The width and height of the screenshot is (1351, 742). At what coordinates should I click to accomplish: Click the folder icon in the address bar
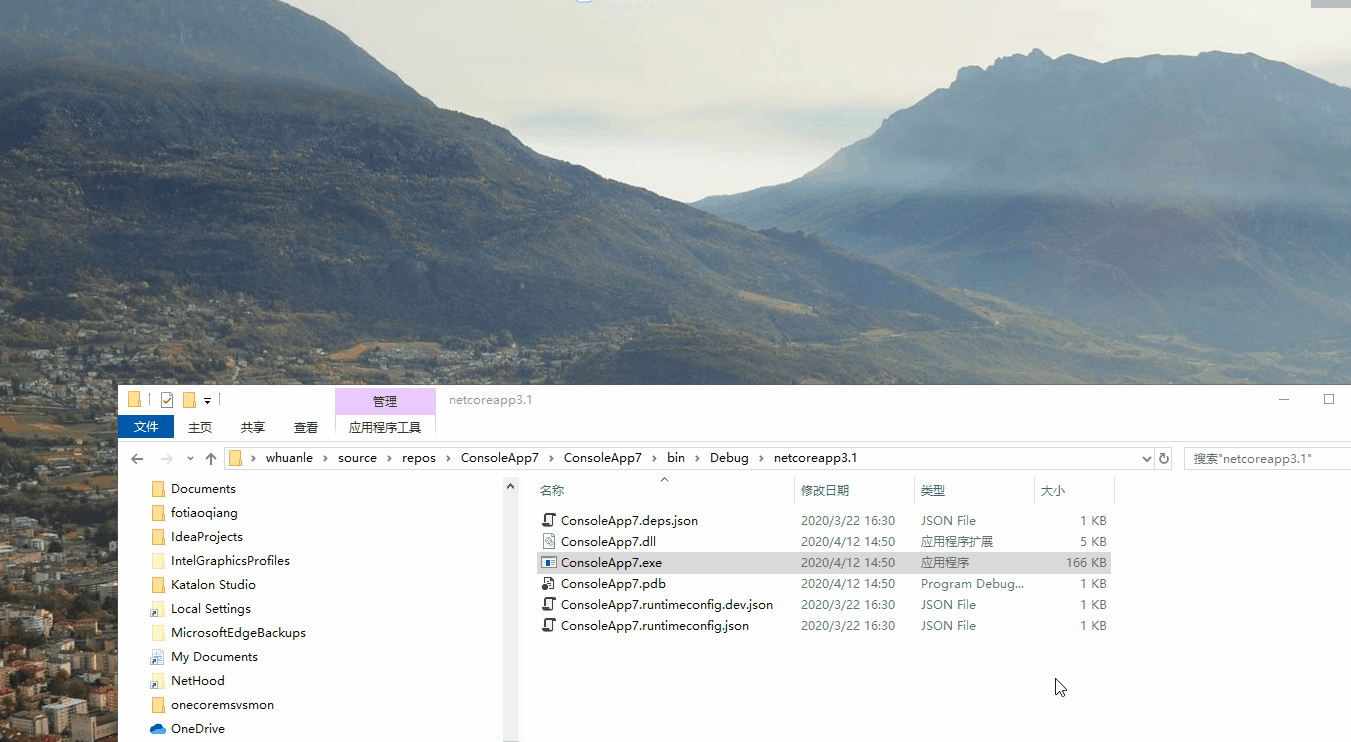(x=236, y=458)
